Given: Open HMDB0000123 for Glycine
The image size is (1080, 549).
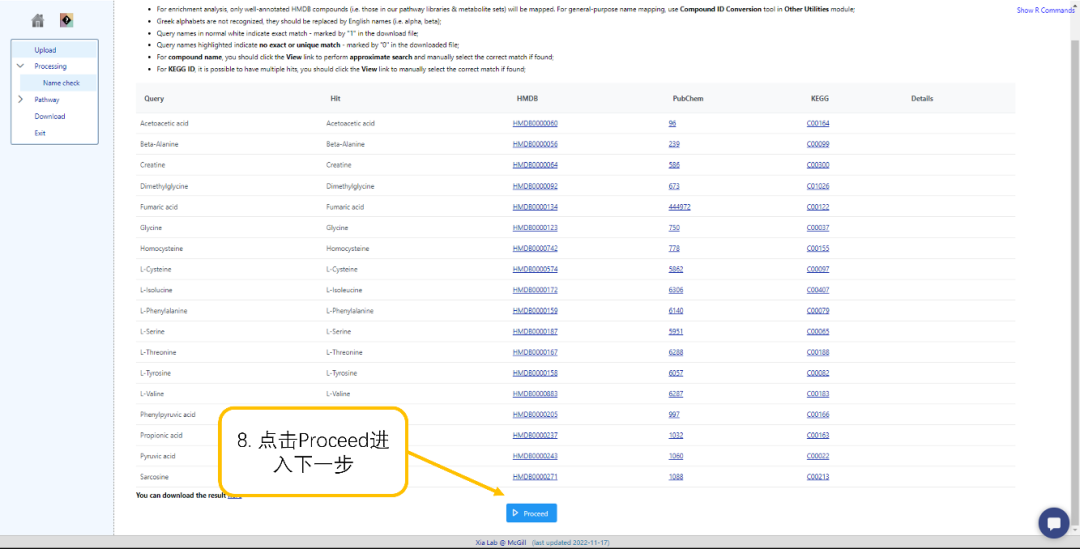Looking at the screenshot, I should (x=535, y=227).
